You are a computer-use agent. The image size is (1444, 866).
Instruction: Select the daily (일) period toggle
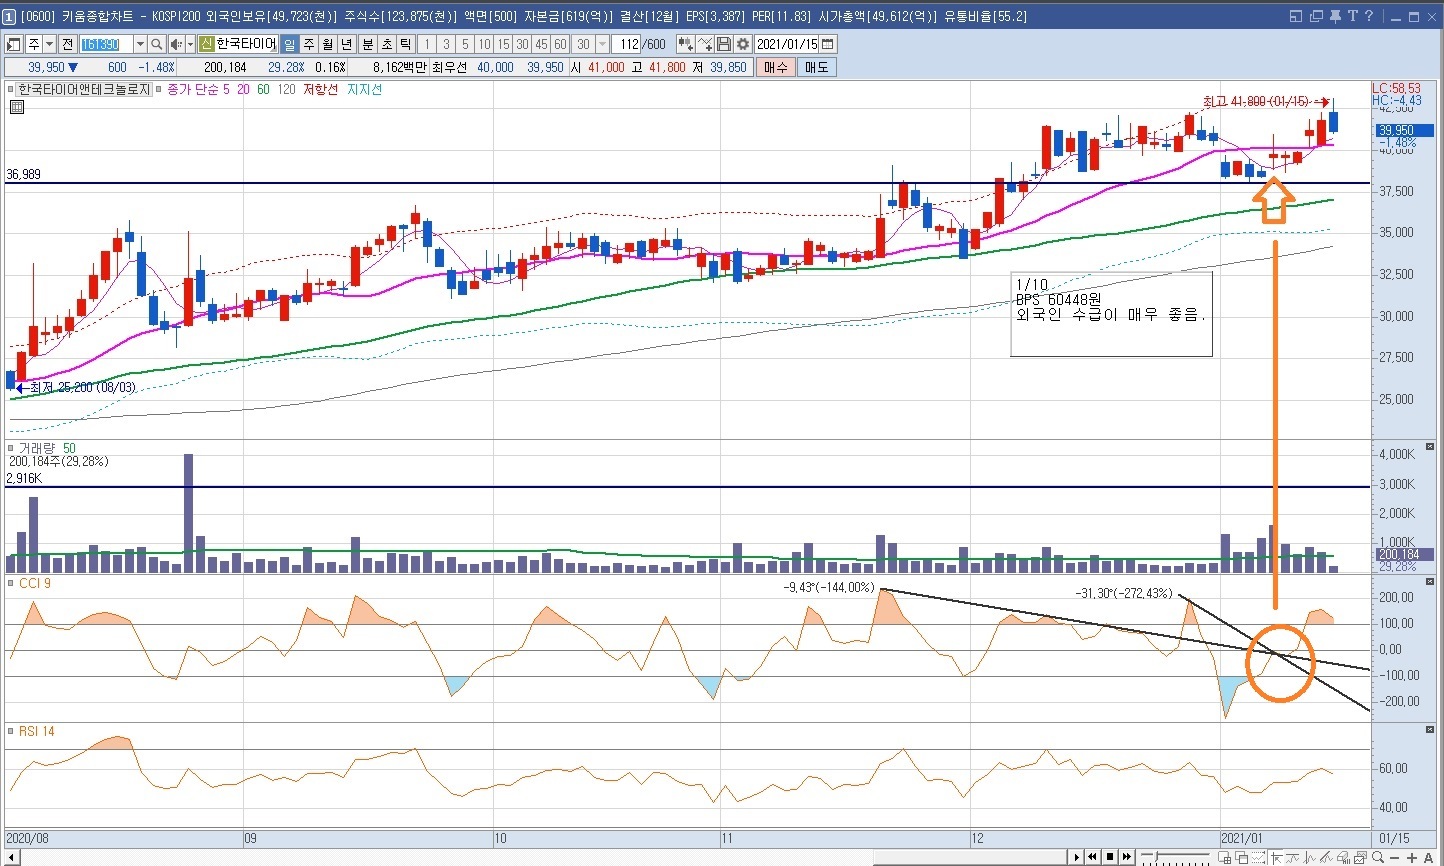pyautogui.click(x=289, y=44)
